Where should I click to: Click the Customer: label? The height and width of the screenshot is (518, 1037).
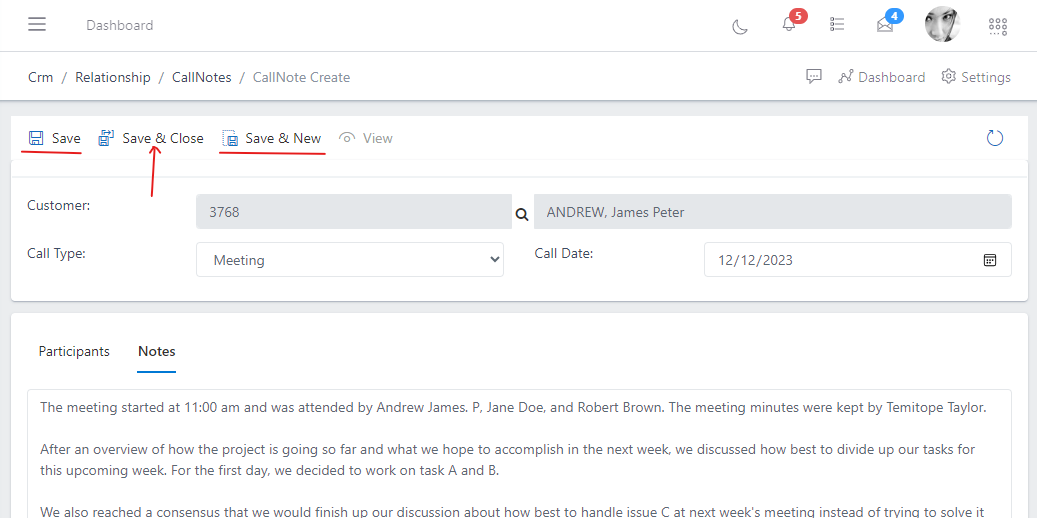(x=58, y=205)
